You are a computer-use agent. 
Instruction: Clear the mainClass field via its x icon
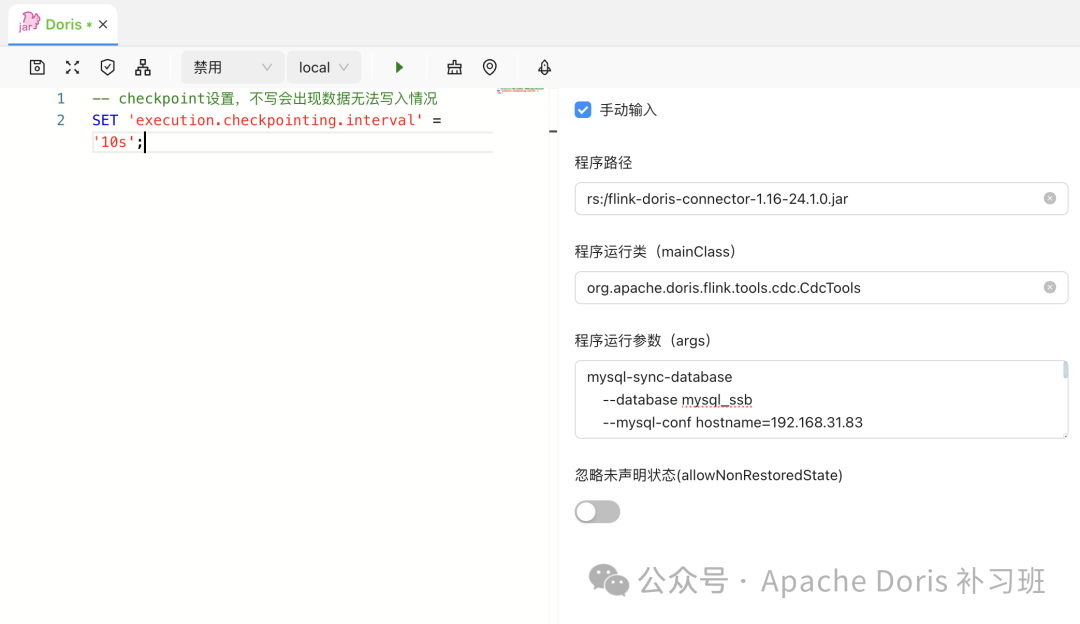(1049, 287)
